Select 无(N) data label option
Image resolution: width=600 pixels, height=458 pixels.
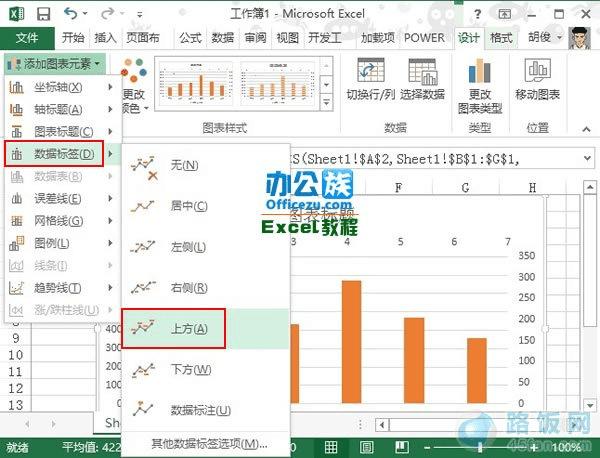point(205,165)
